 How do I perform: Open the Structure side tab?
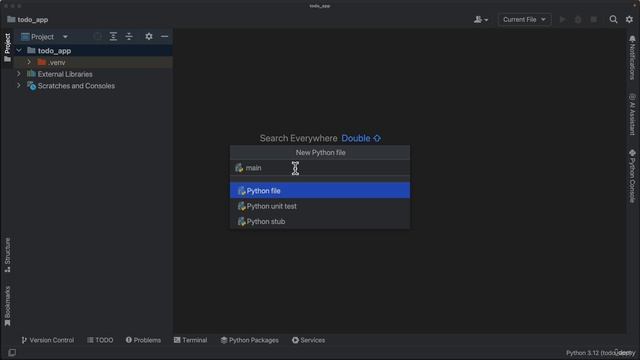coord(7,255)
